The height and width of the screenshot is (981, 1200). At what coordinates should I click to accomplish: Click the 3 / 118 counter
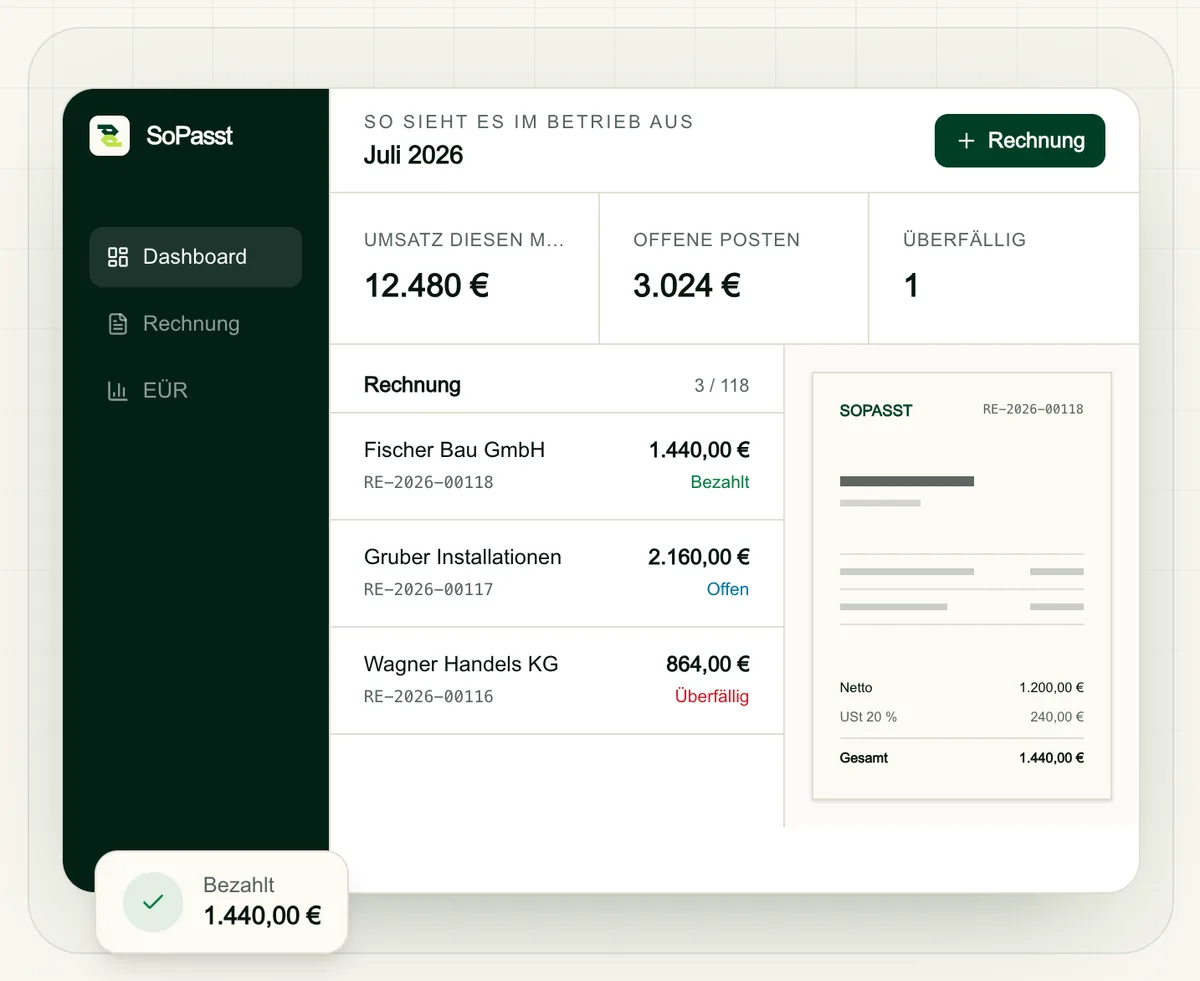coord(722,385)
